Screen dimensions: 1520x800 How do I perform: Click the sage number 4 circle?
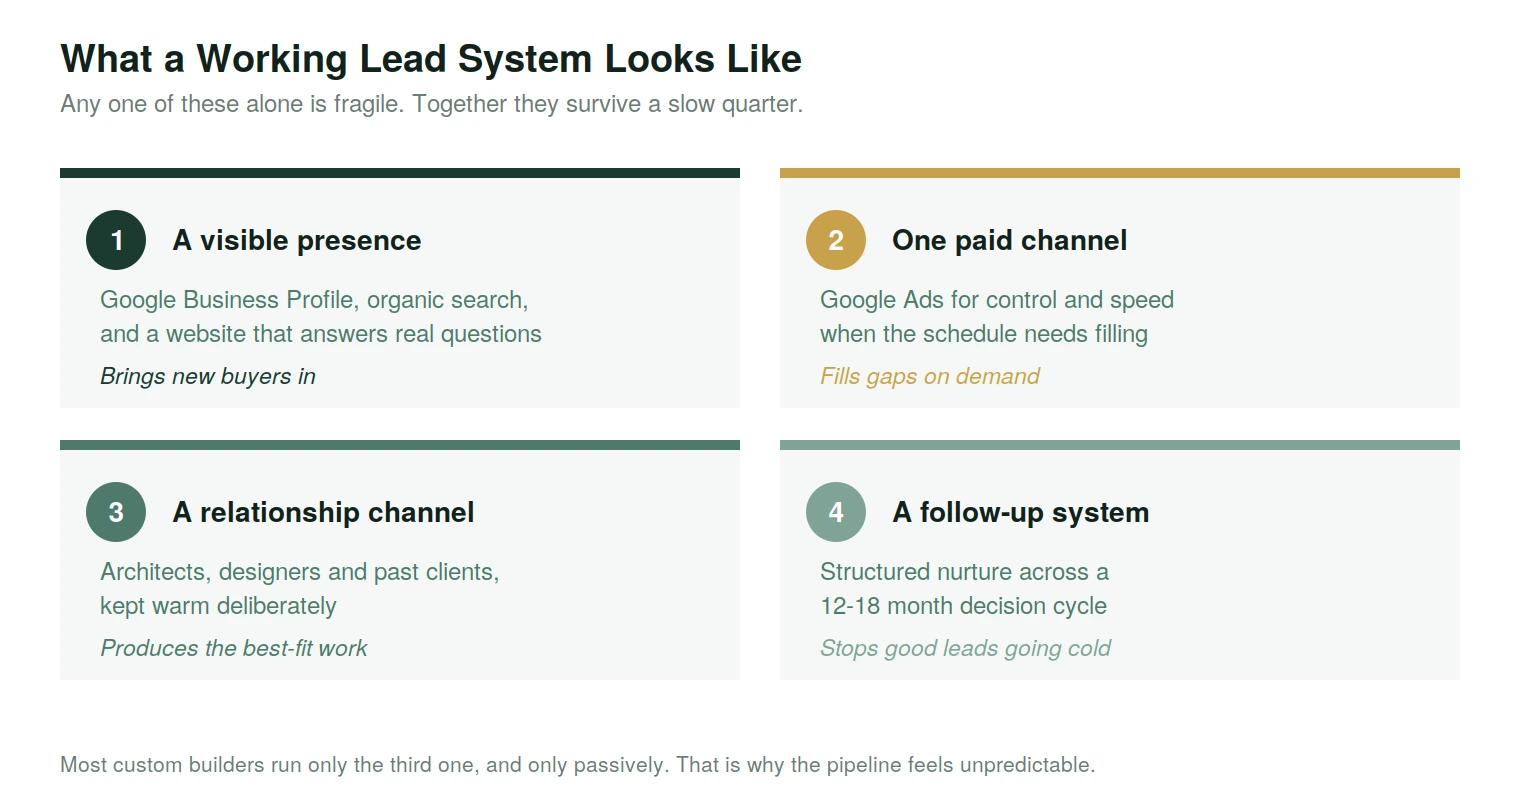coord(836,512)
